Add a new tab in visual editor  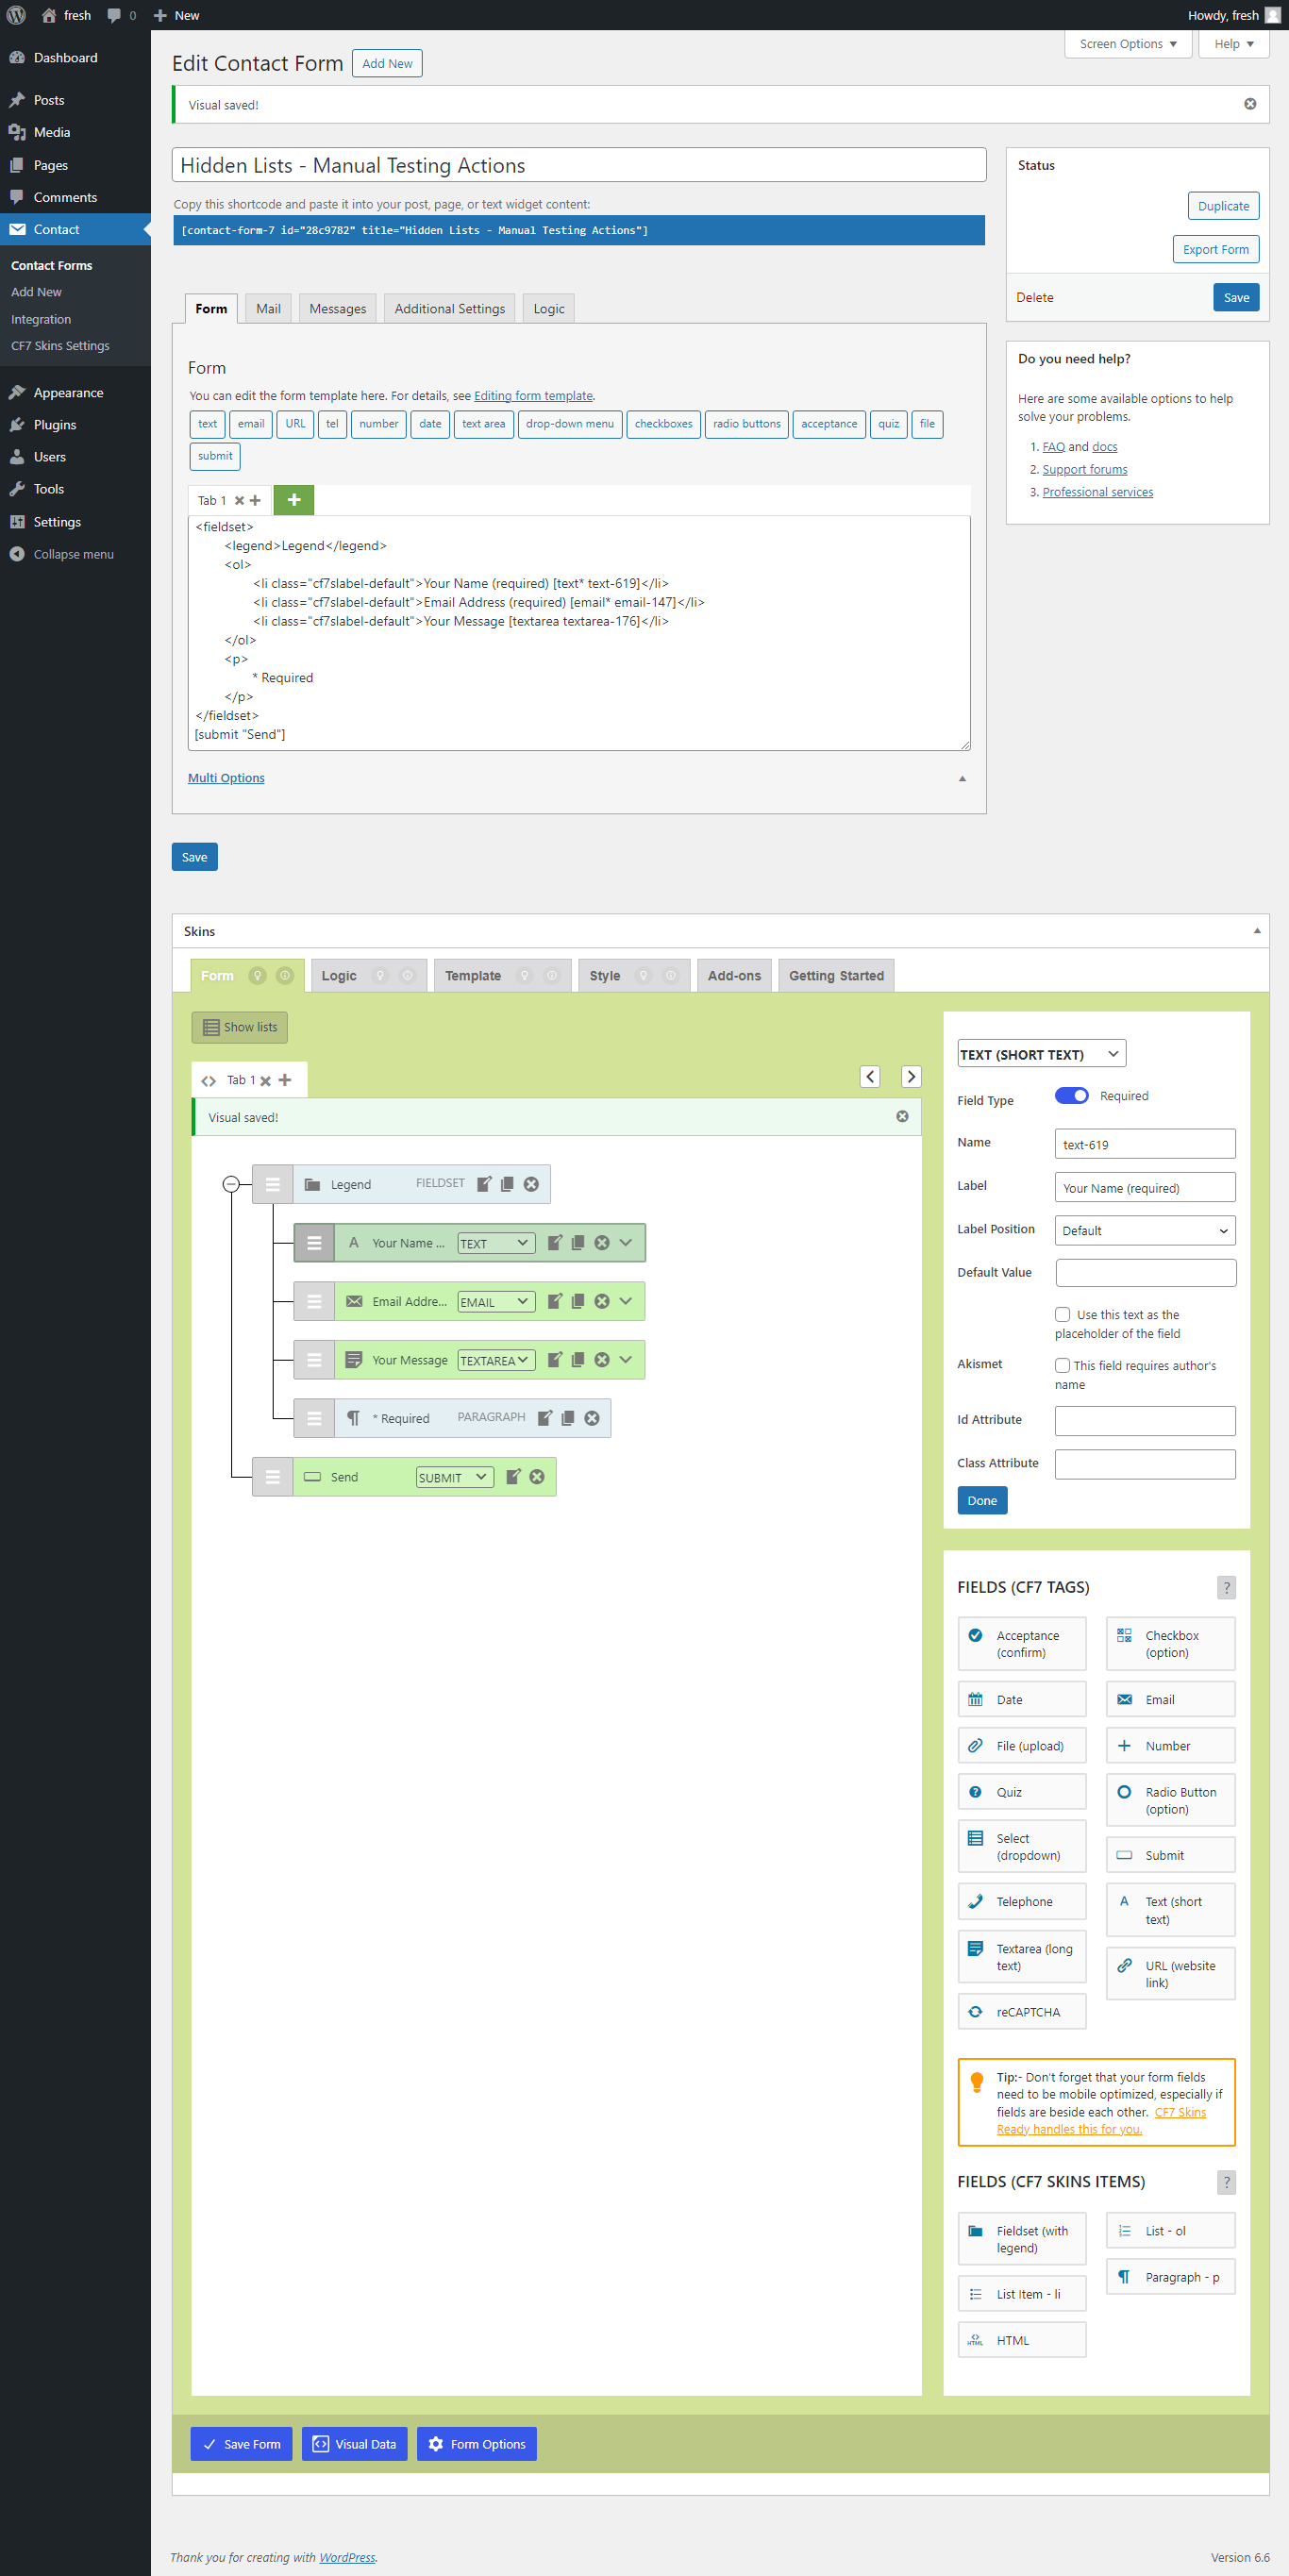[x=286, y=1080]
